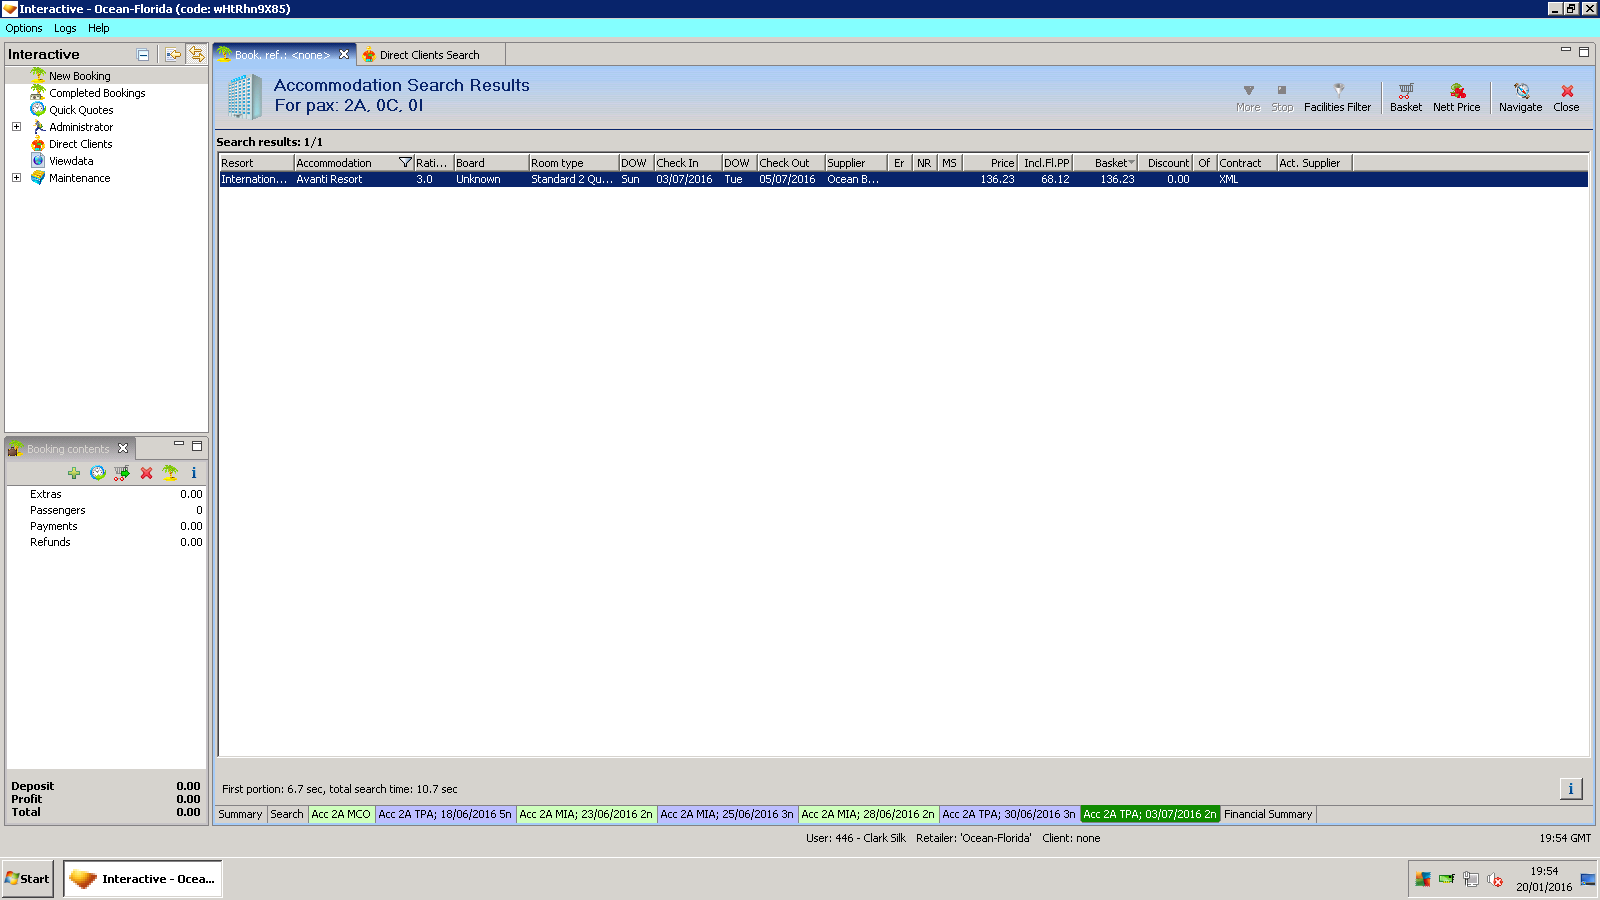
Task: Sort results by Check In column header
Action: pos(688,163)
